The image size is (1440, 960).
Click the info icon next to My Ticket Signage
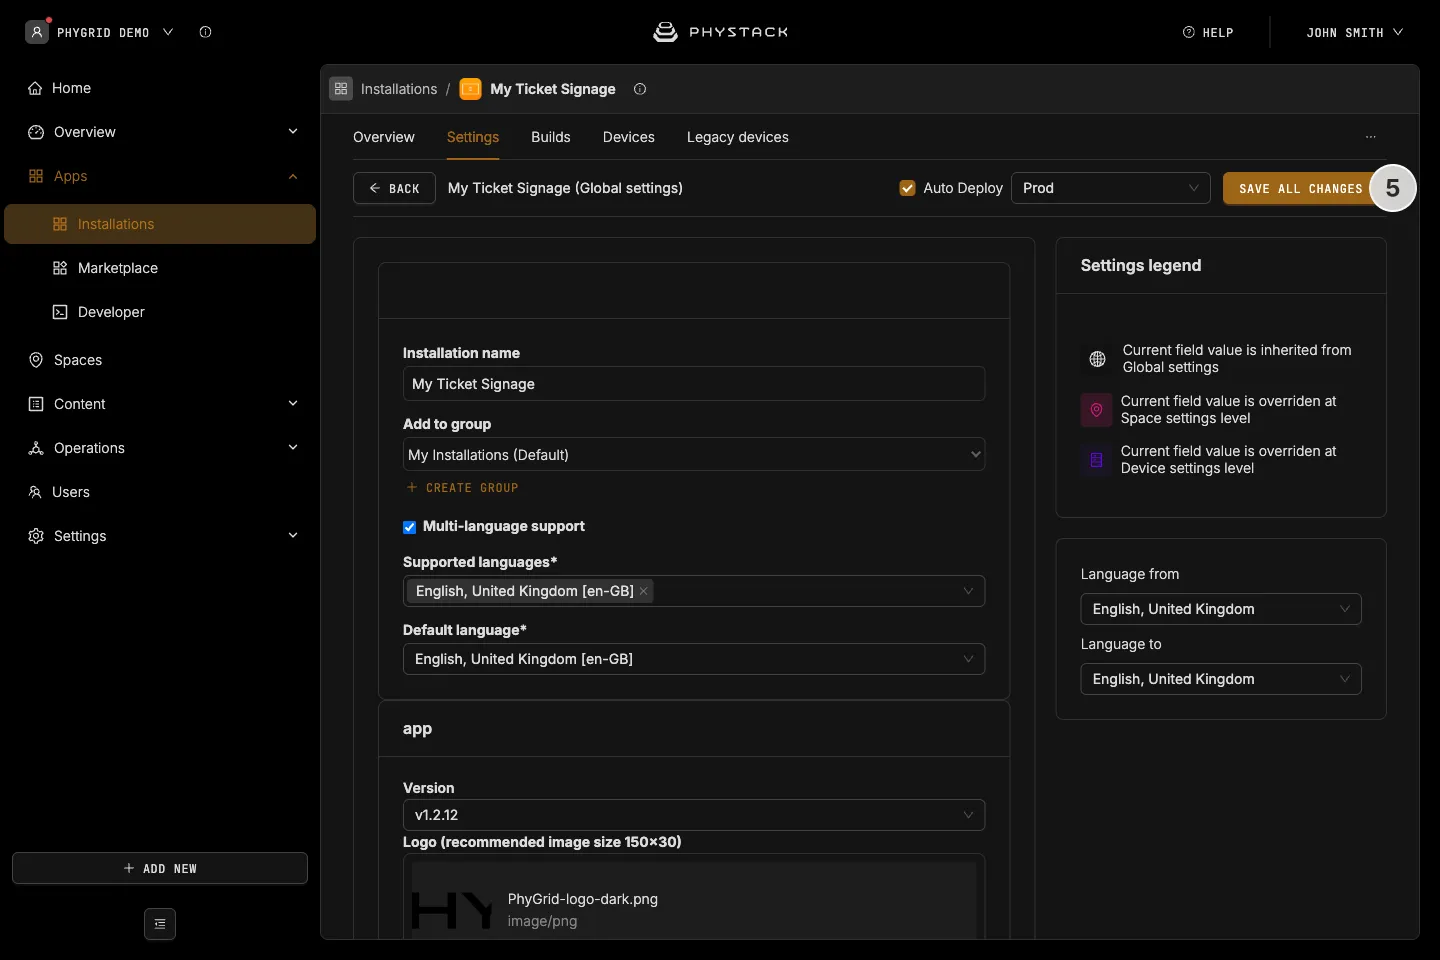pyautogui.click(x=640, y=89)
